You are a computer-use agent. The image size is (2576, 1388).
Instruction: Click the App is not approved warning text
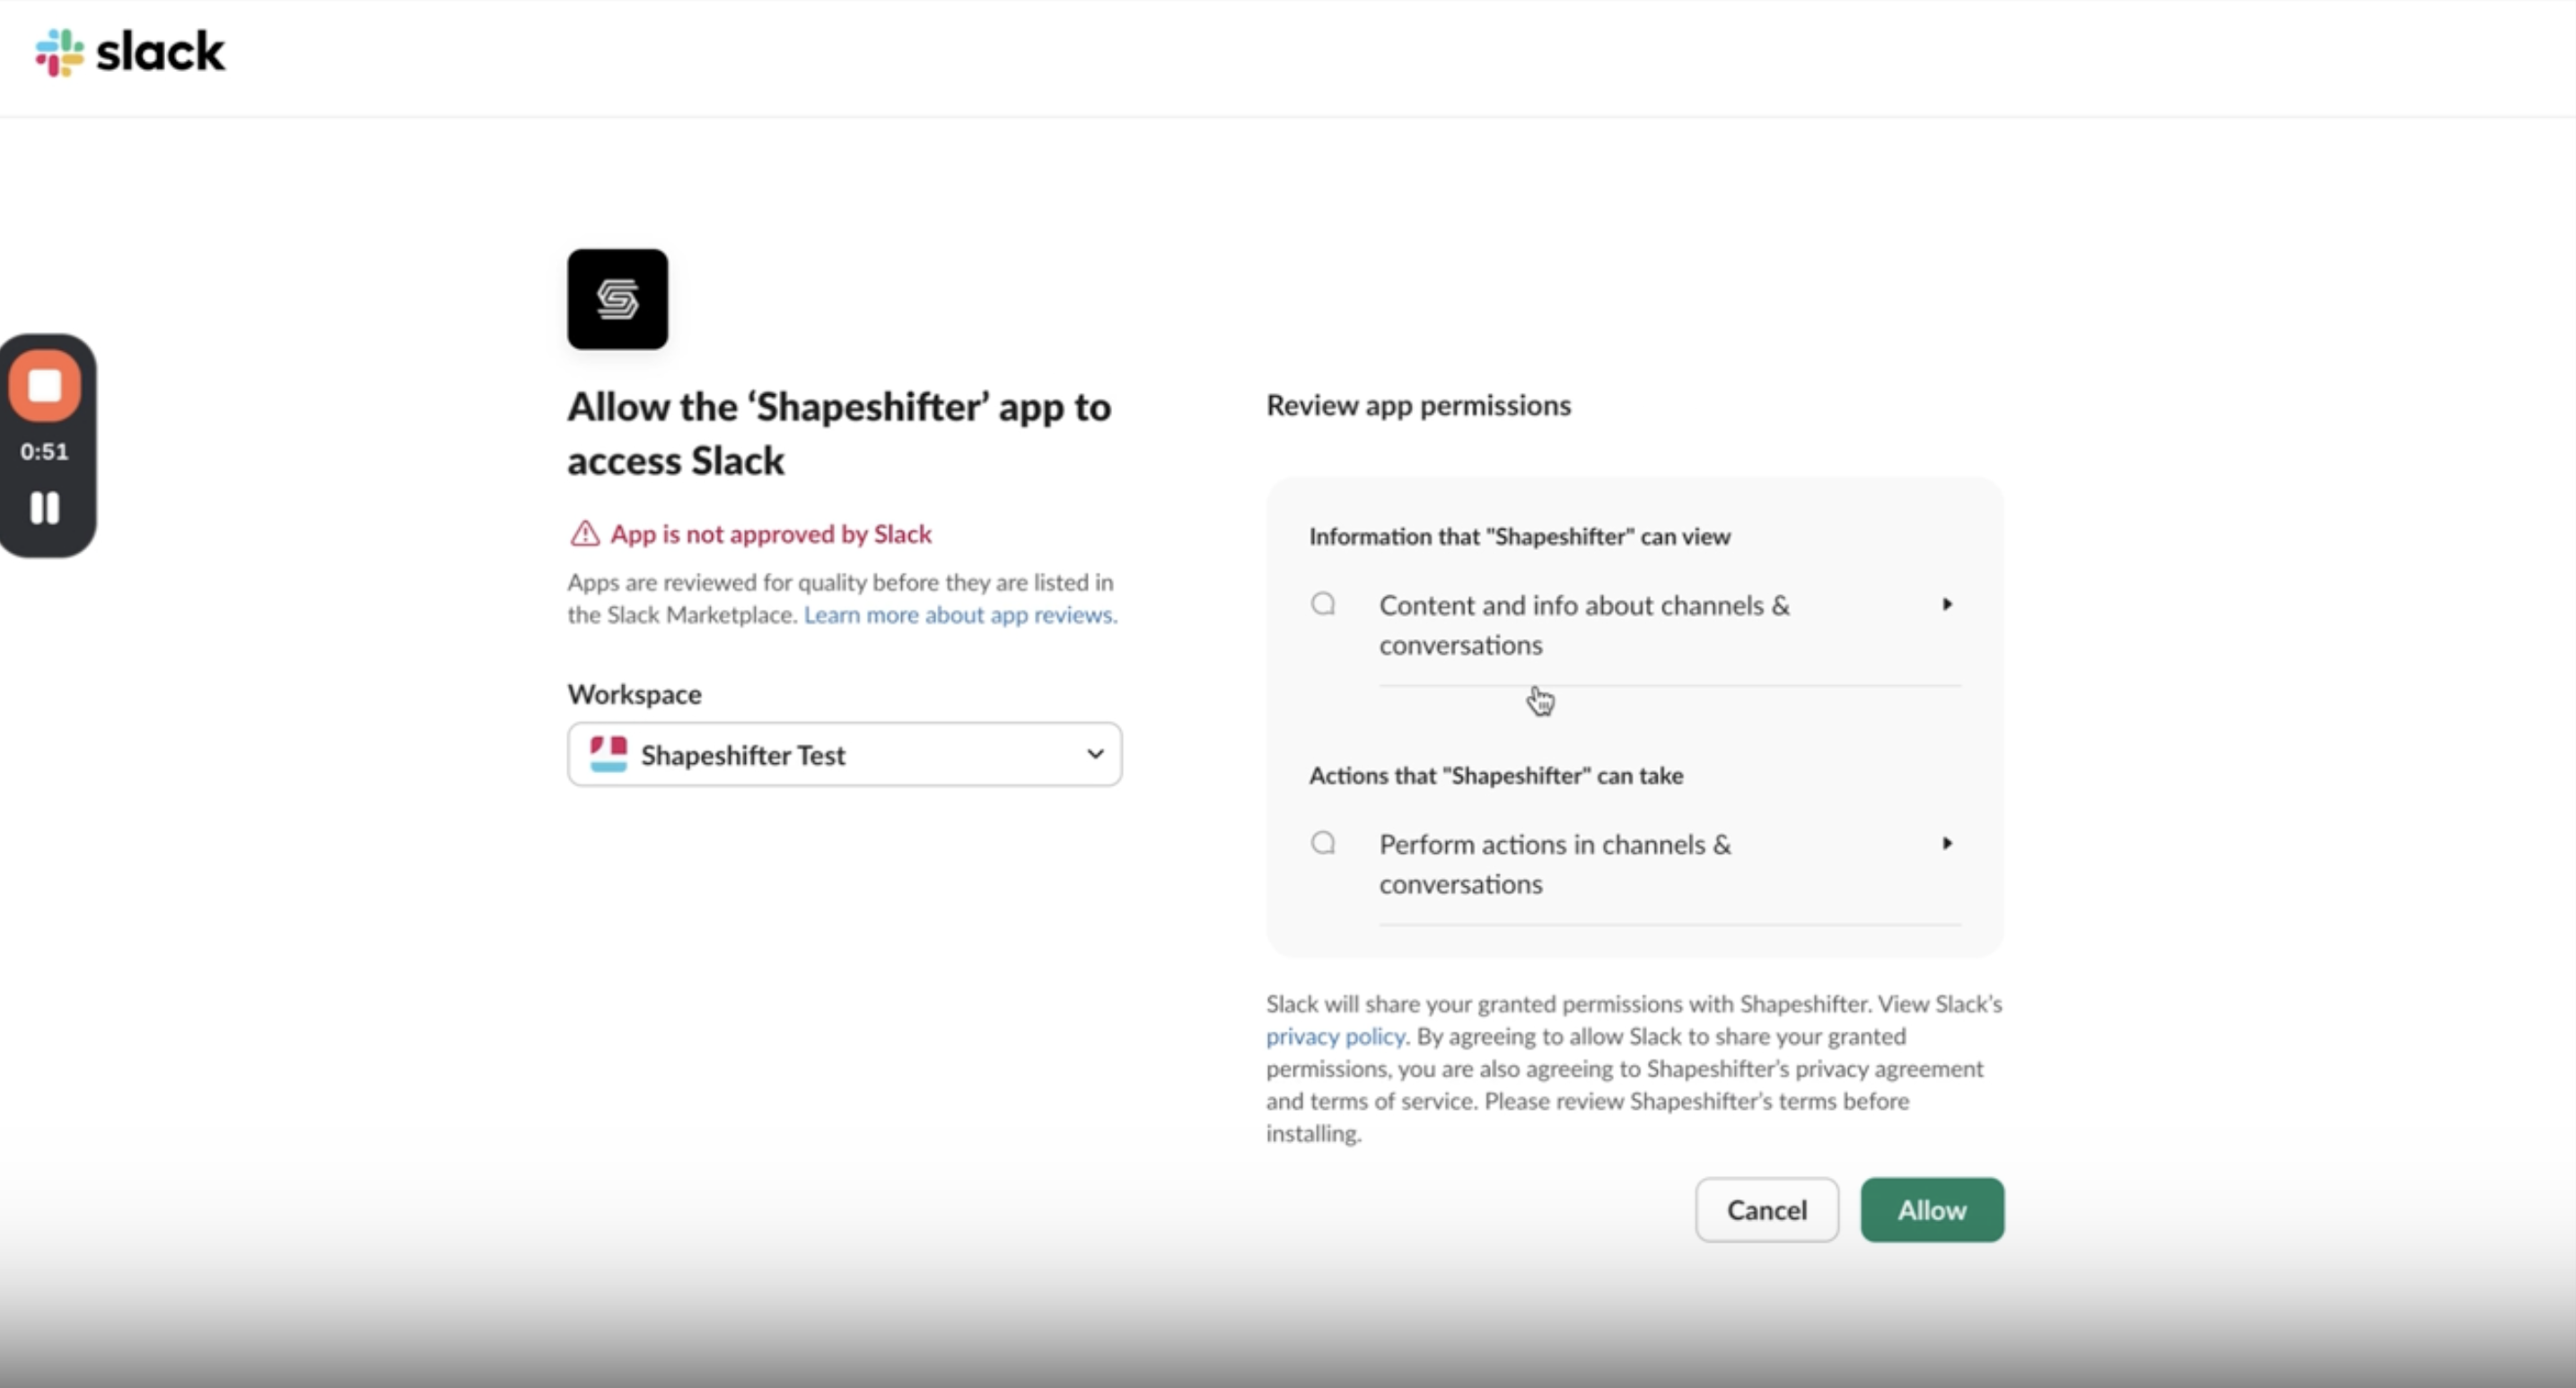click(x=771, y=534)
